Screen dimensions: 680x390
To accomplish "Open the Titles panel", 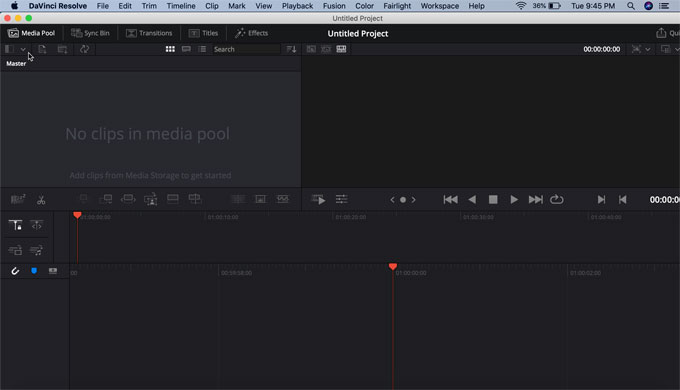I will (x=203, y=33).
